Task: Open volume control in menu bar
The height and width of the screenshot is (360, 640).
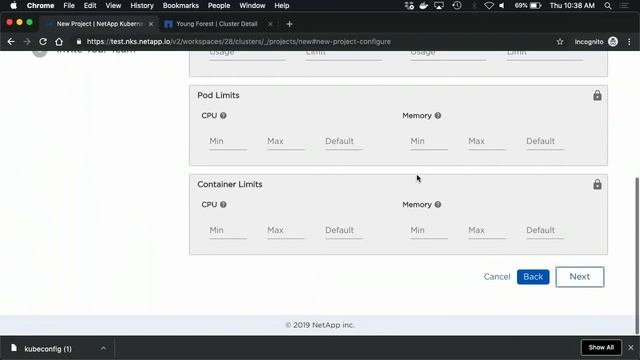Action: point(502,6)
